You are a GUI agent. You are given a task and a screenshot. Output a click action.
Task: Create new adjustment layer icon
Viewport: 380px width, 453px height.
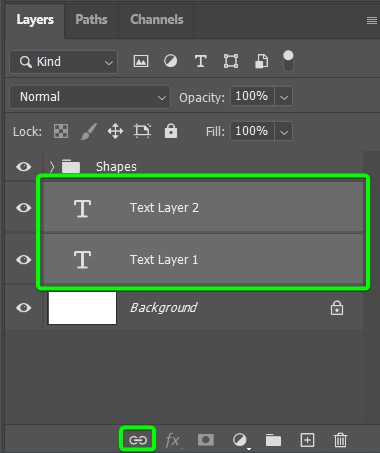[x=240, y=440]
